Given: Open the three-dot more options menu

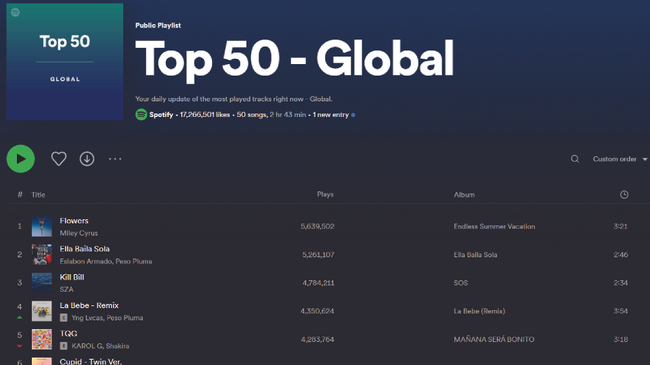Looking at the screenshot, I should 115,158.
